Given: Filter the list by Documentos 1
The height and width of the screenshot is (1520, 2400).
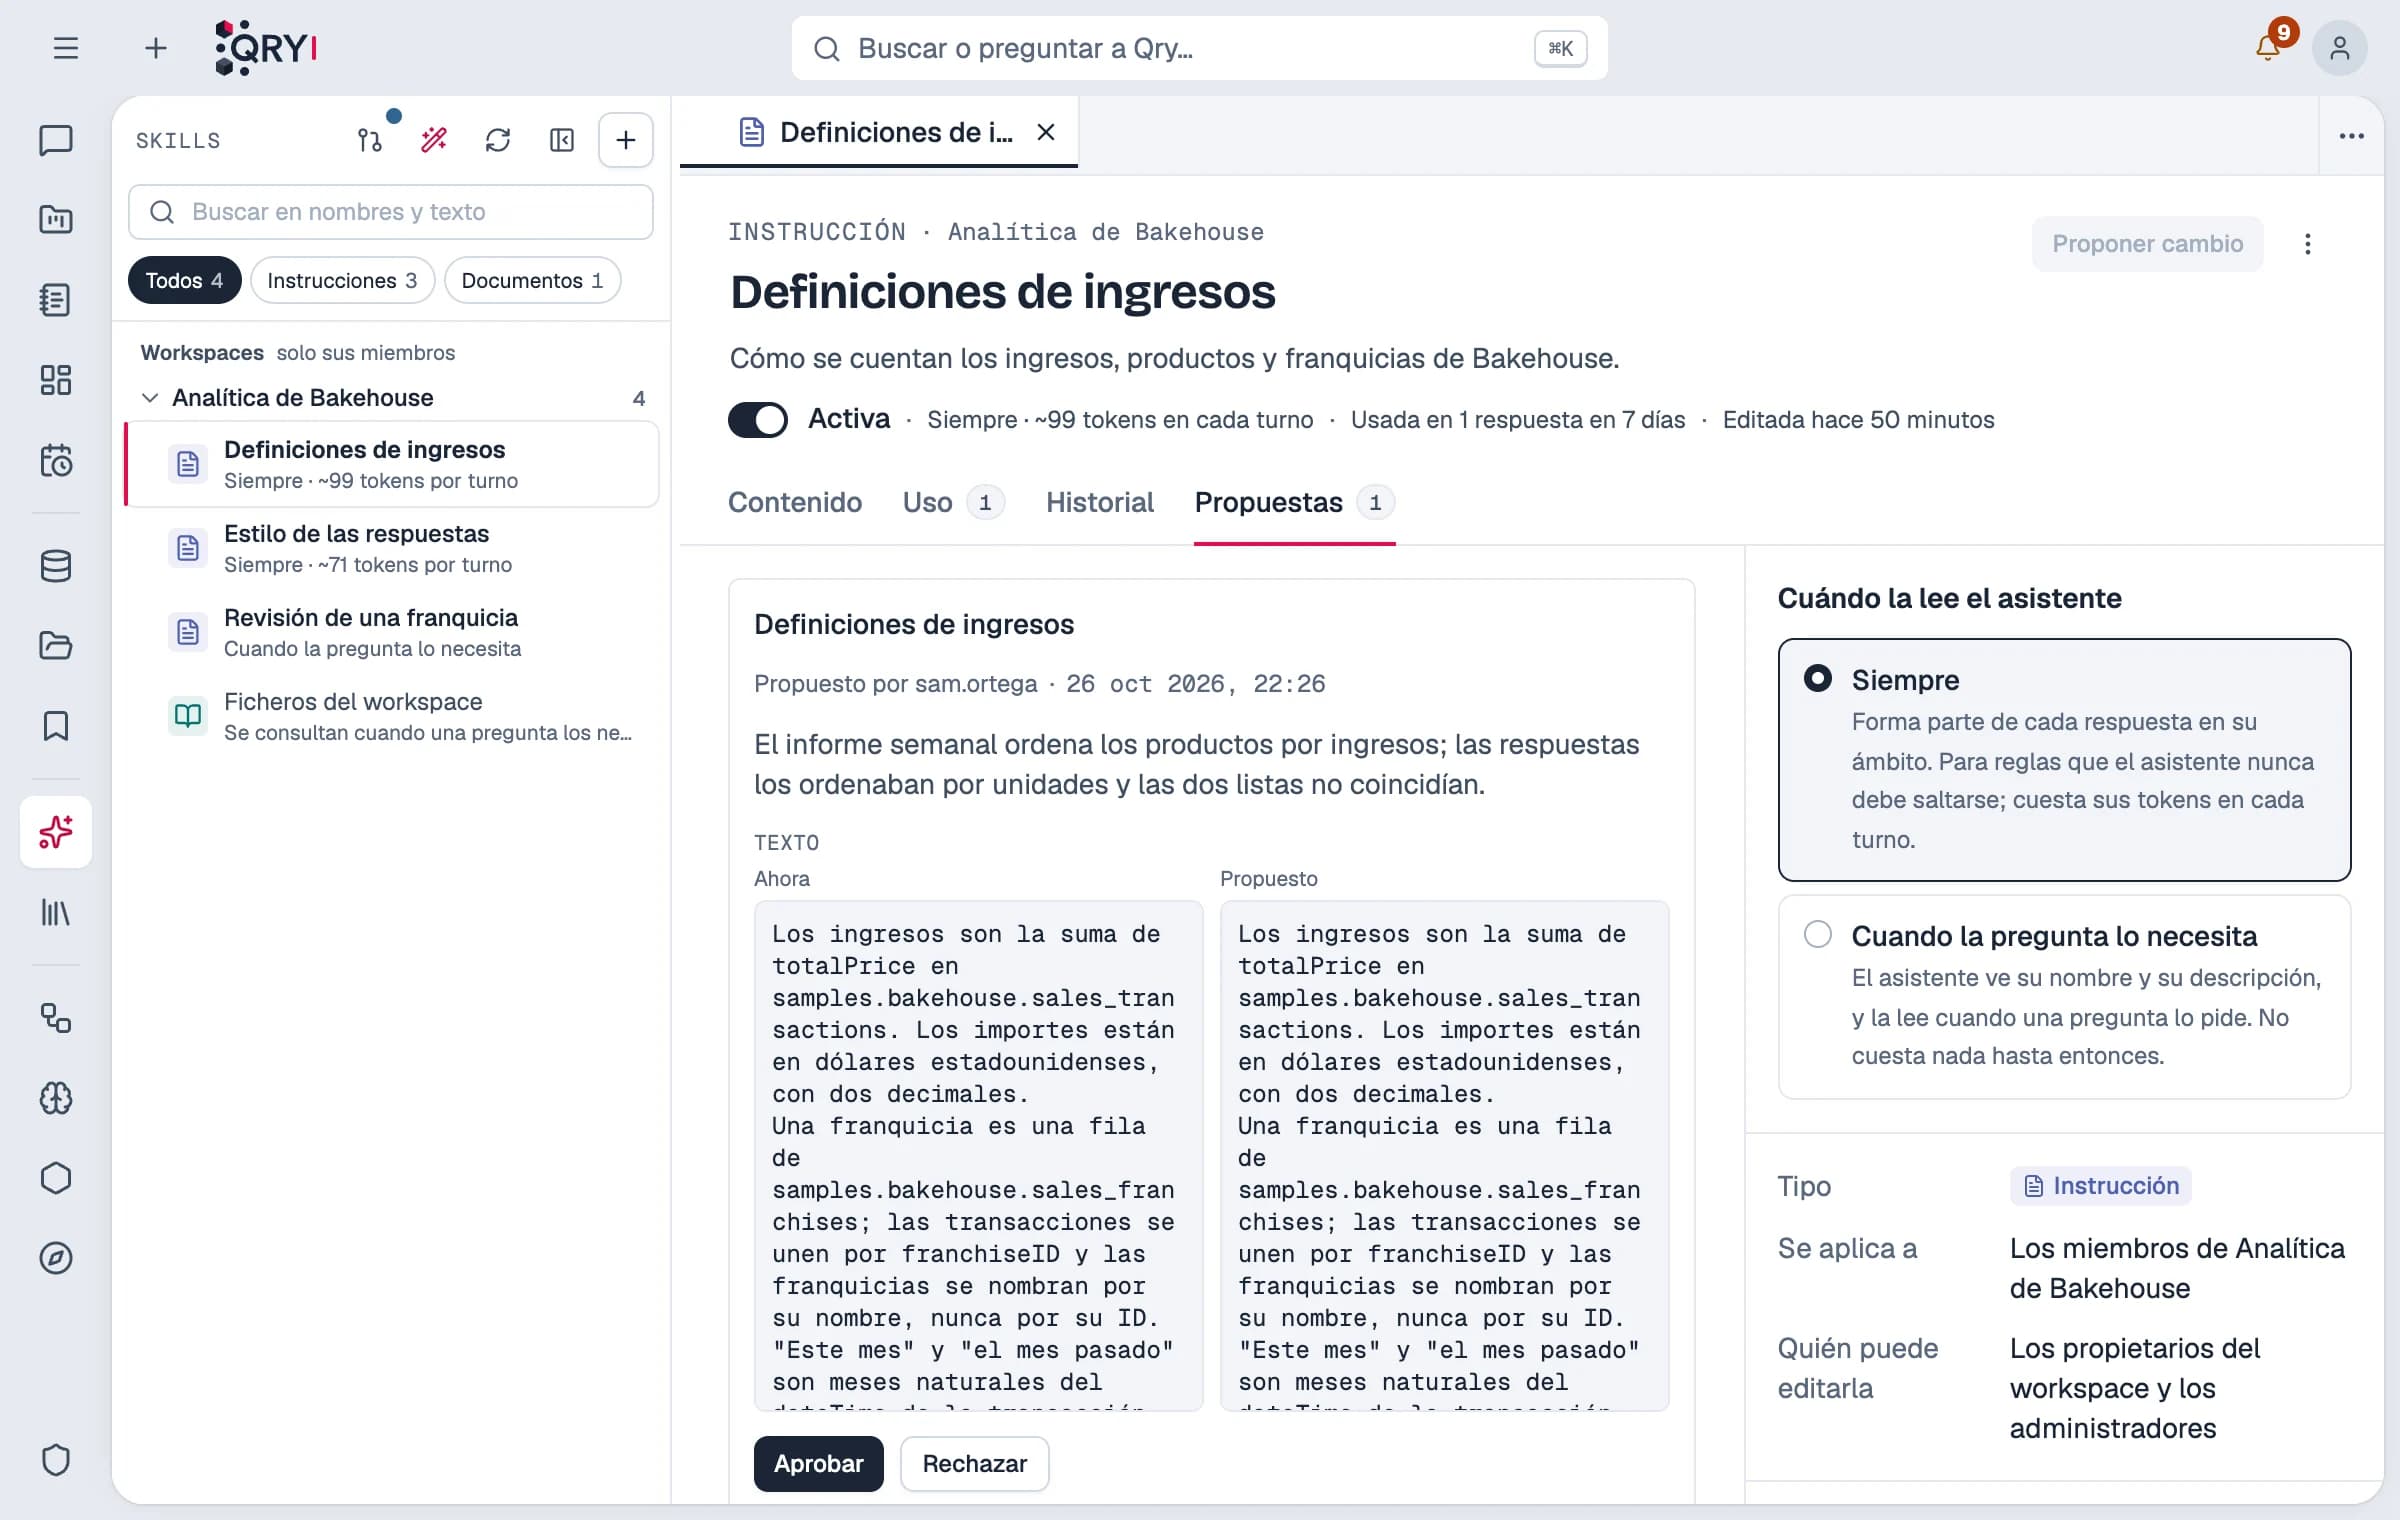Looking at the screenshot, I should point(532,280).
